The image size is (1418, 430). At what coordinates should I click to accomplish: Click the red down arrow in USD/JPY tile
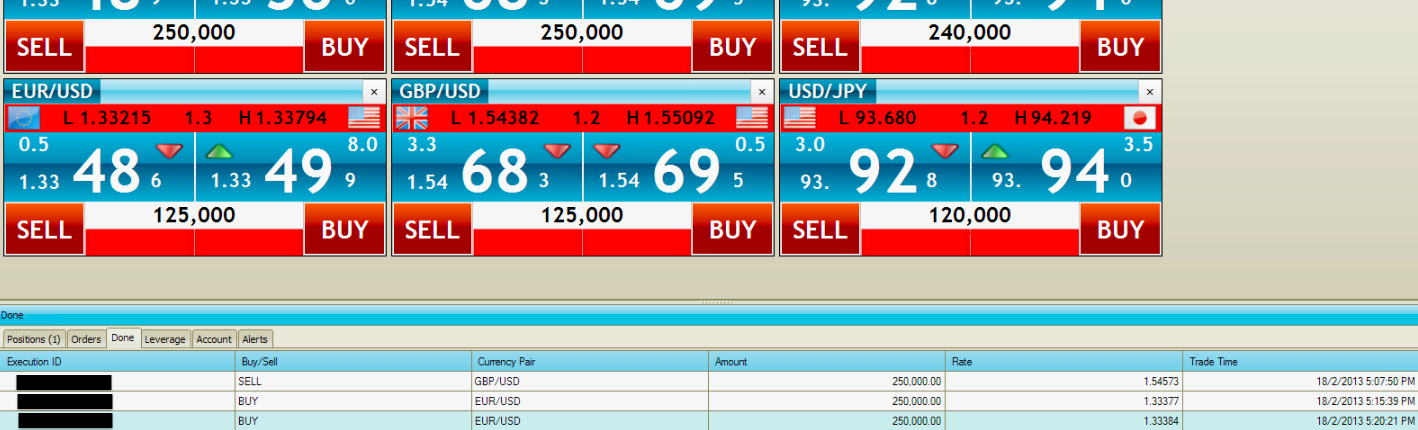coord(945,151)
